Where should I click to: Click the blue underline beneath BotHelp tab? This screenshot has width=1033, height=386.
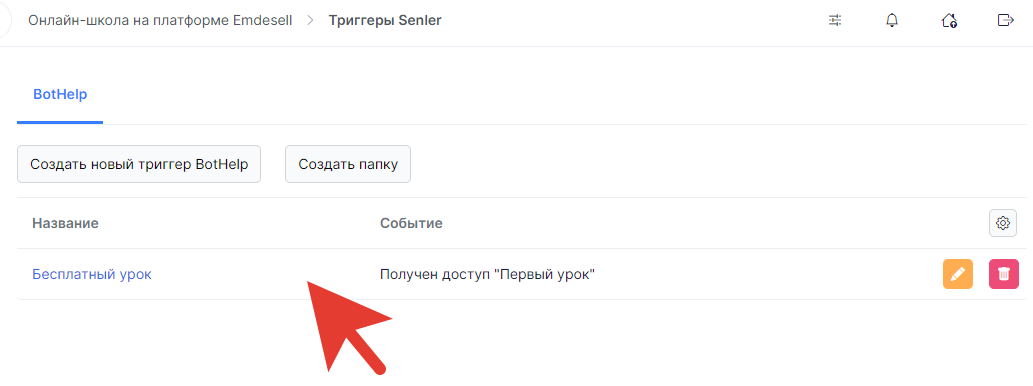tap(60, 123)
